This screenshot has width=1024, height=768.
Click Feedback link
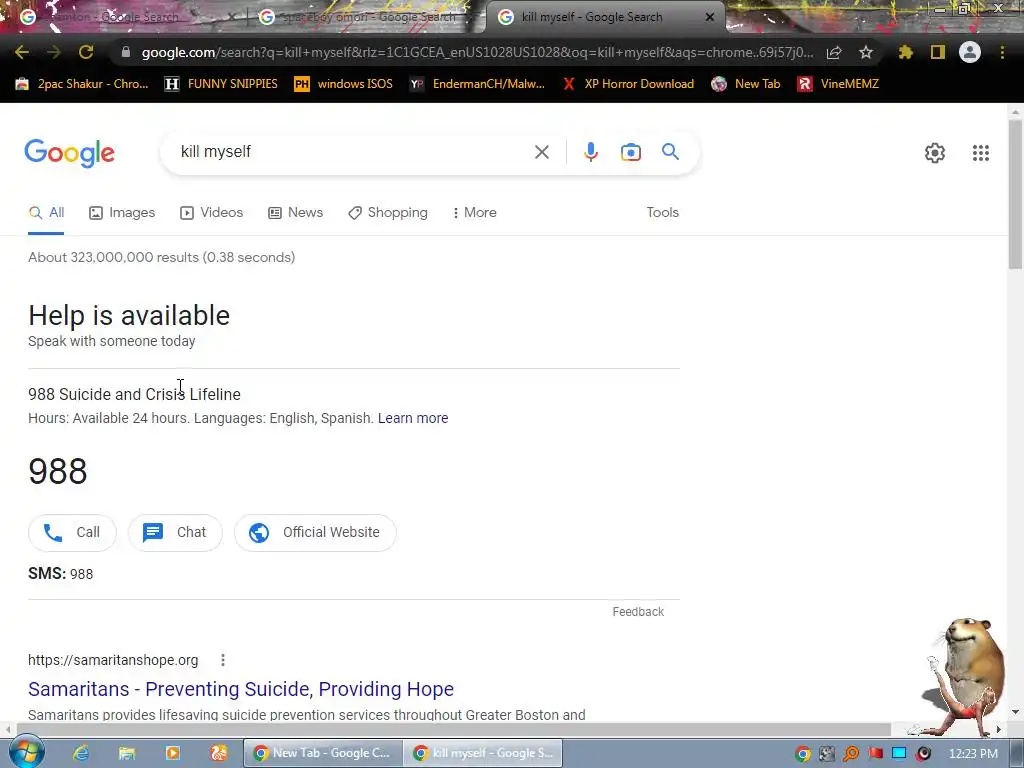(x=638, y=612)
